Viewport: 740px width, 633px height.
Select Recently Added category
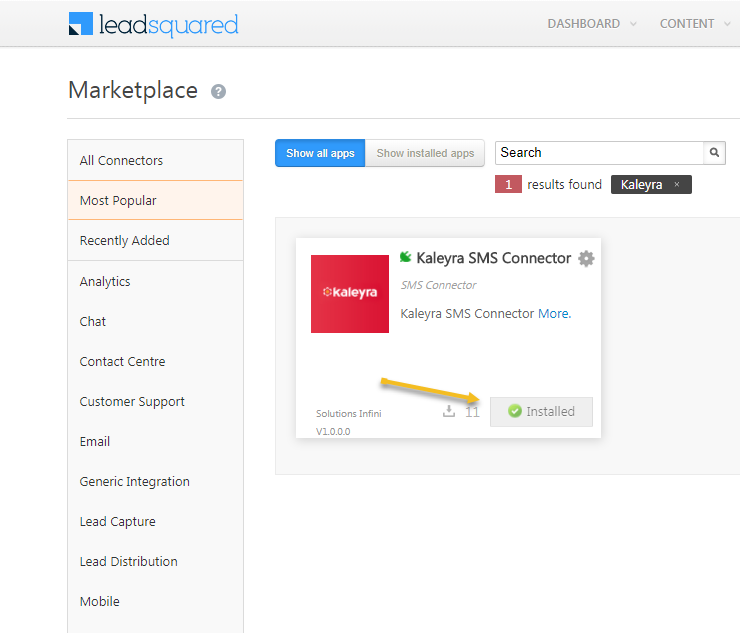click(155, 241)
